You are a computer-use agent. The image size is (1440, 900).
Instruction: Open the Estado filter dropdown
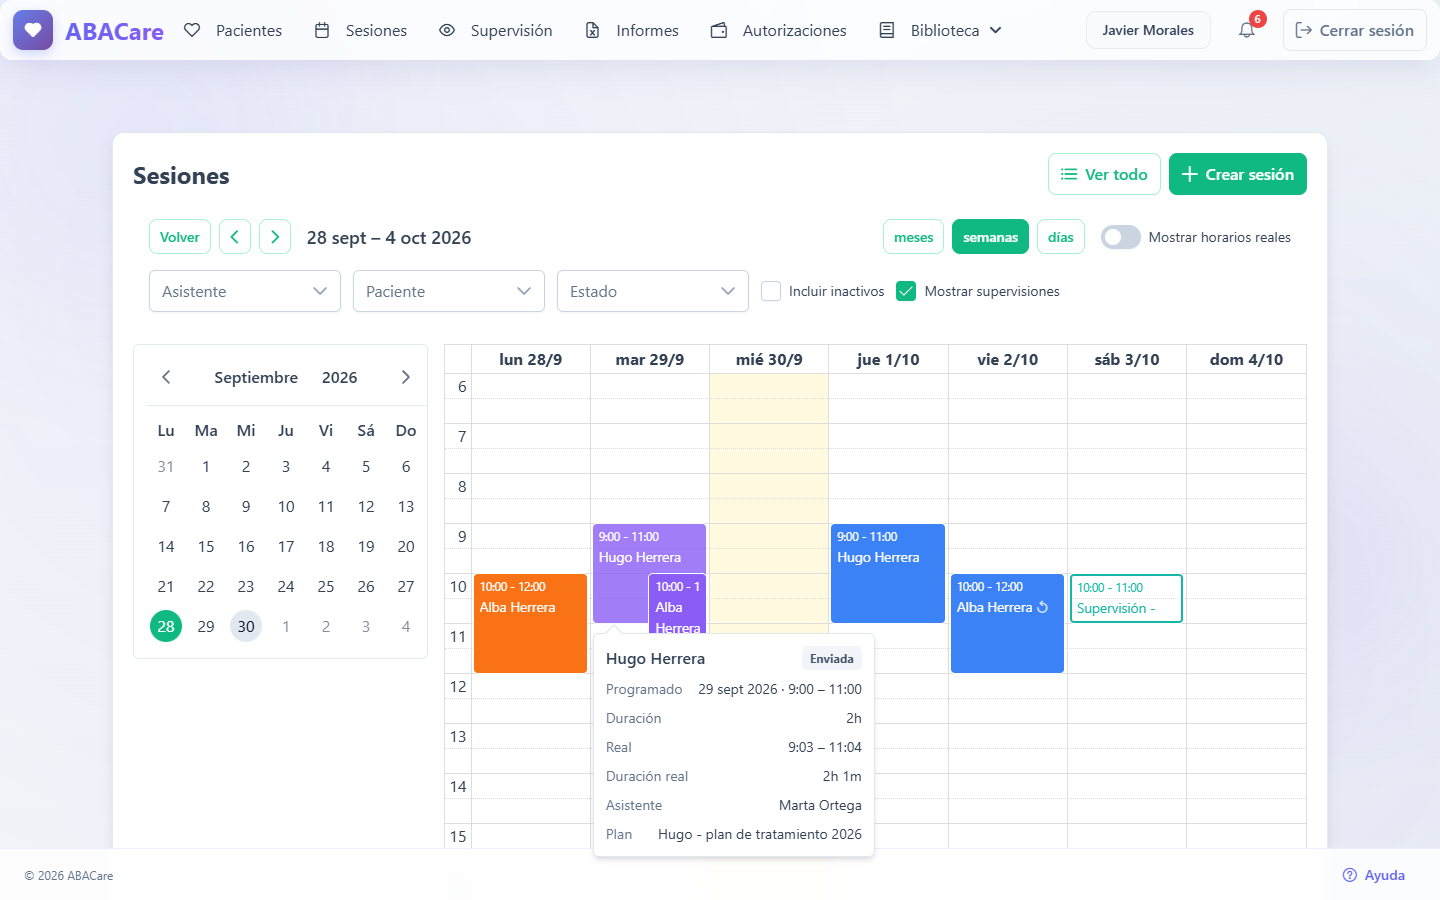653,291
